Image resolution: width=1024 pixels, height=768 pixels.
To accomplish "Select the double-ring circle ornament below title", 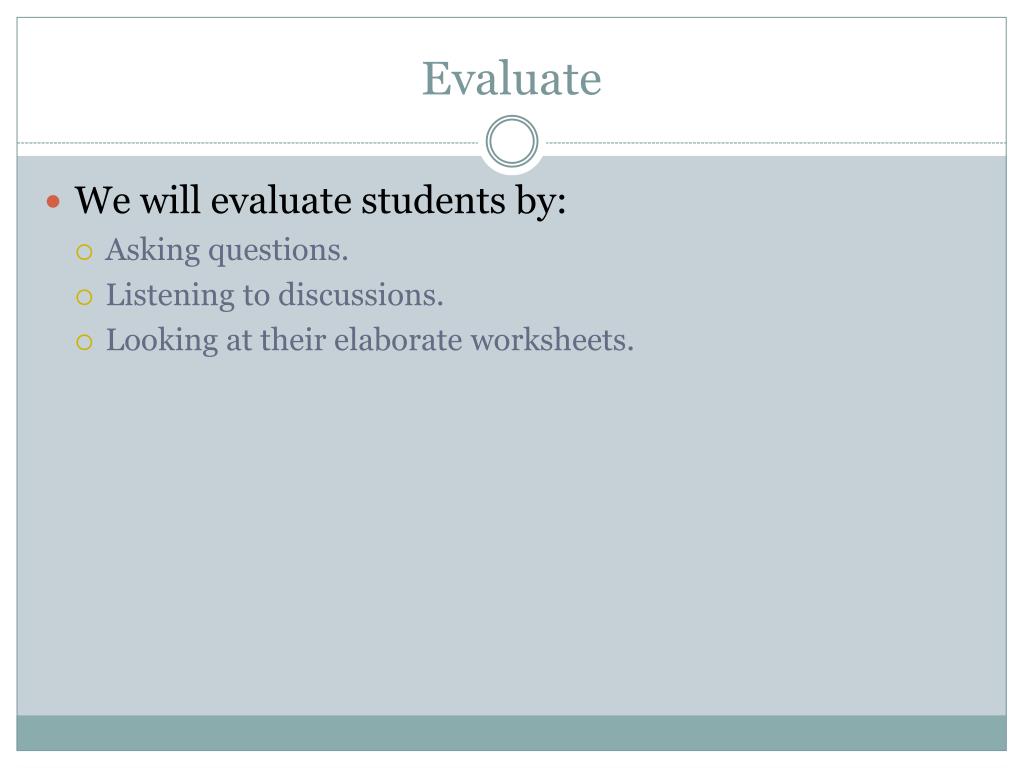I will point(512,141).
